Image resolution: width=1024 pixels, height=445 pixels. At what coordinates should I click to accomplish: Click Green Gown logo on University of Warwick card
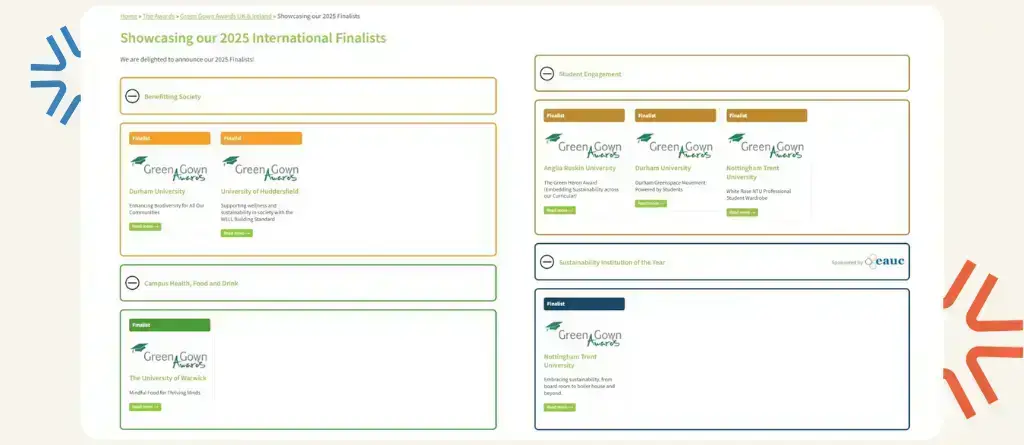click(168, 355)
